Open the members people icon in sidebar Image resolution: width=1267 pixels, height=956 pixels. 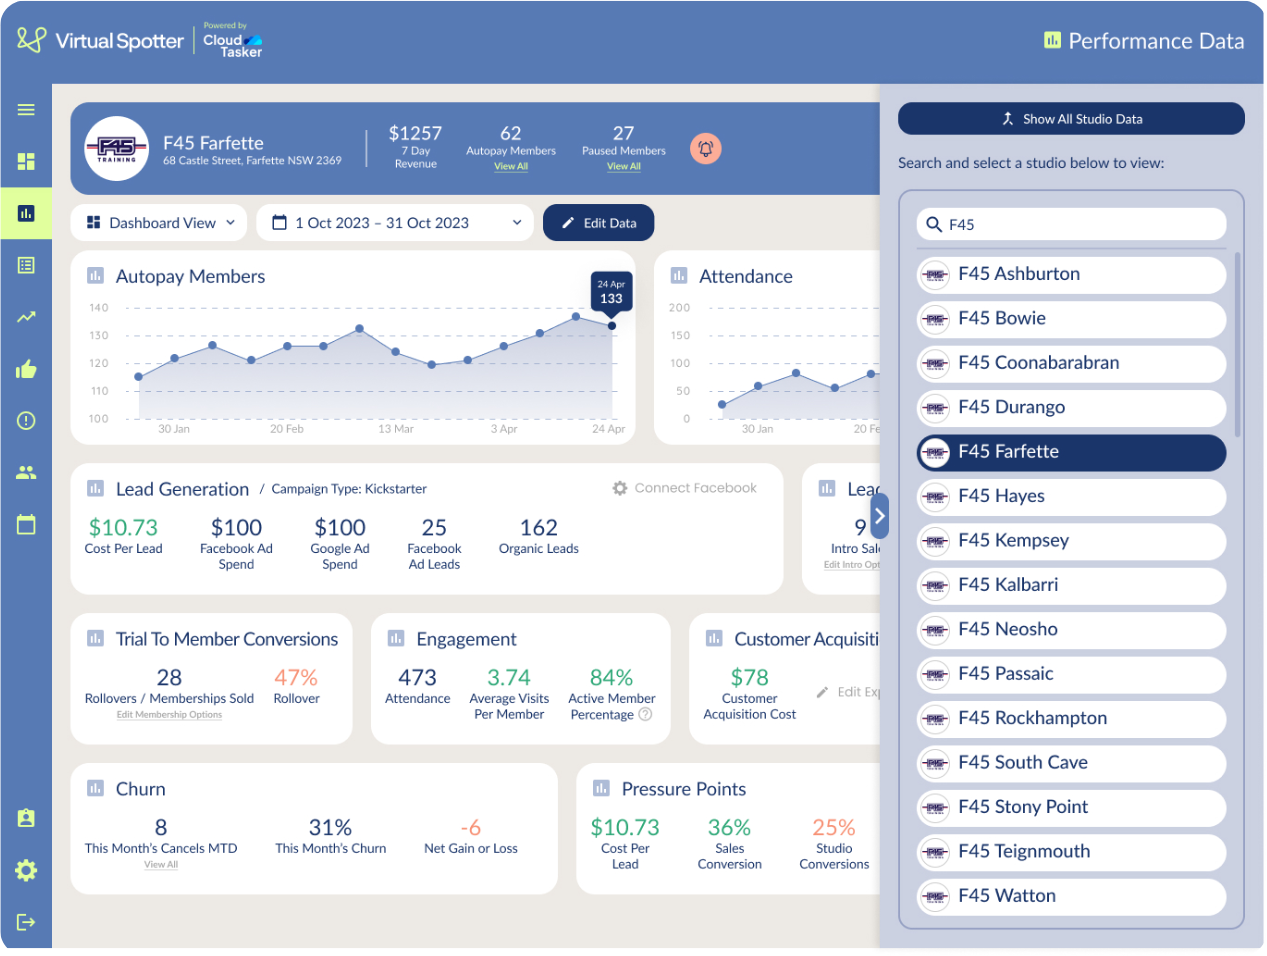coord(26,472)
